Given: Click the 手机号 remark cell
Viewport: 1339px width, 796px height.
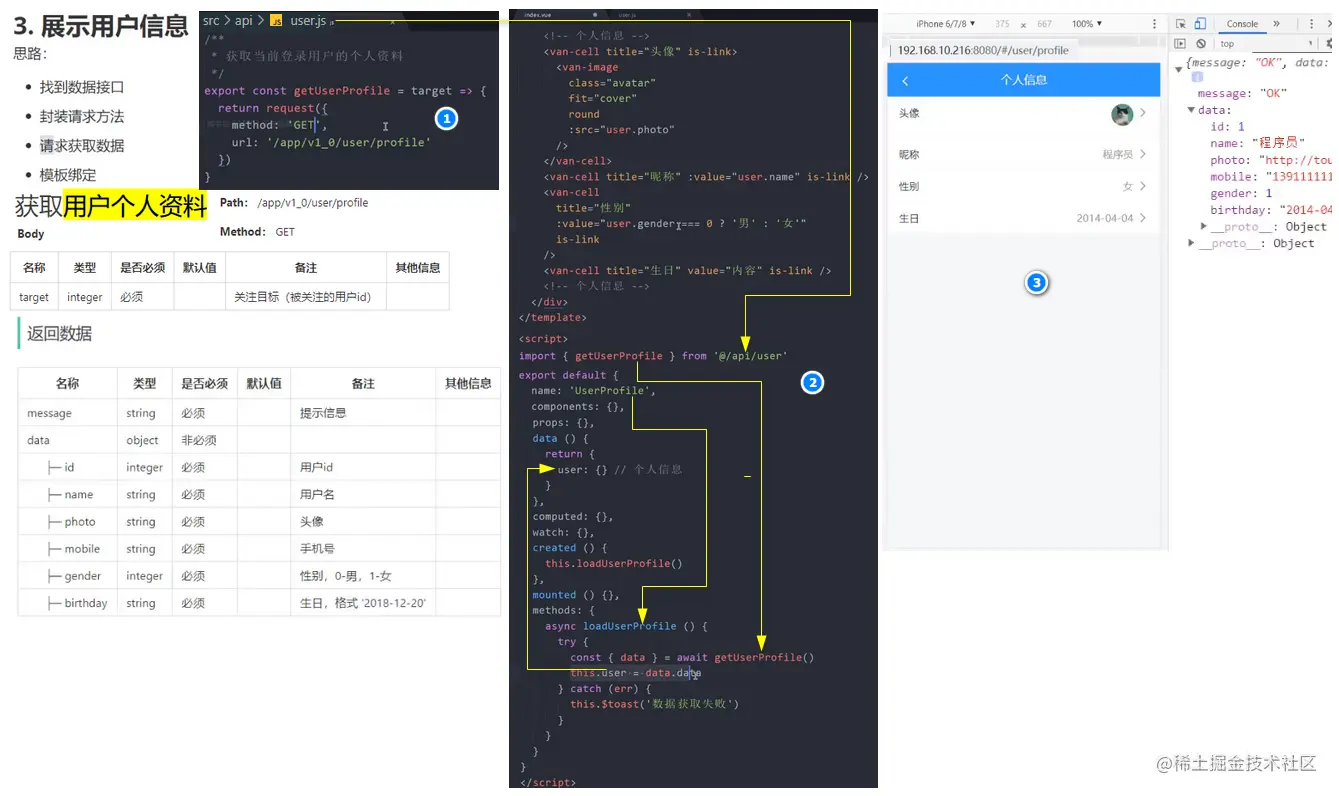Looking at the screenshot, I should [364, 549].
